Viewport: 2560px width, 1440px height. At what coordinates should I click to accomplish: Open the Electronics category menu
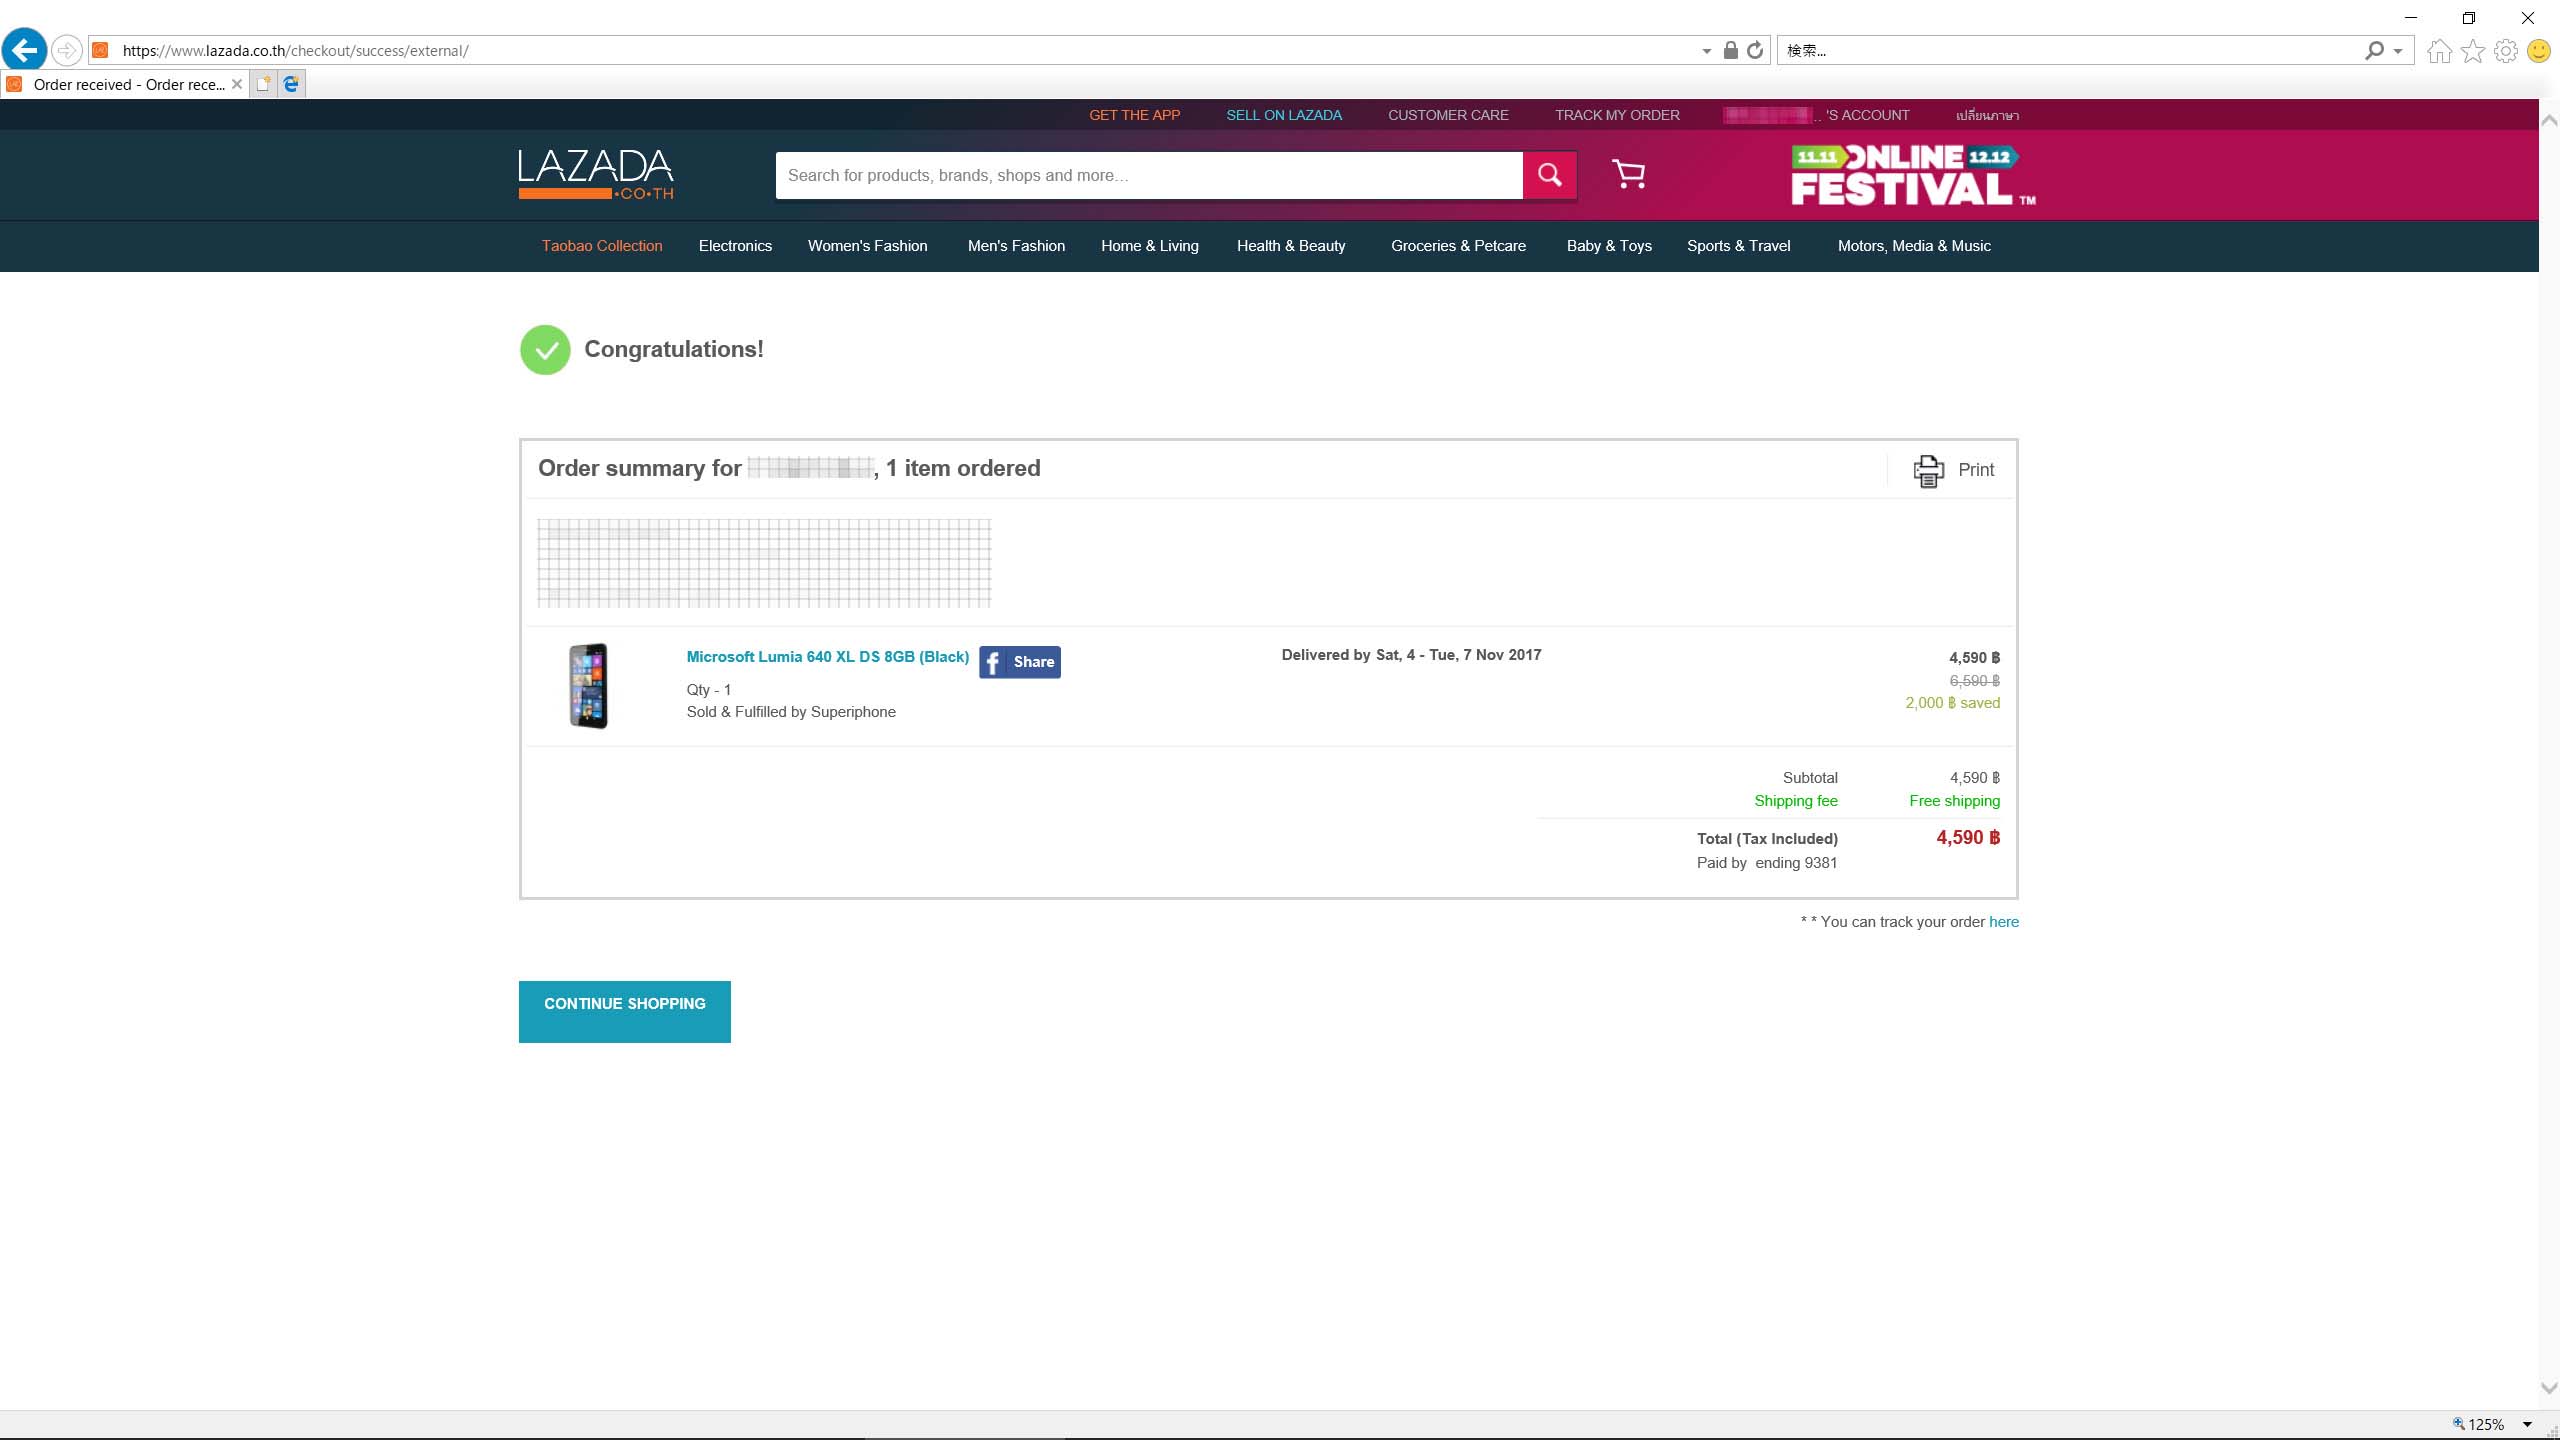735,246
